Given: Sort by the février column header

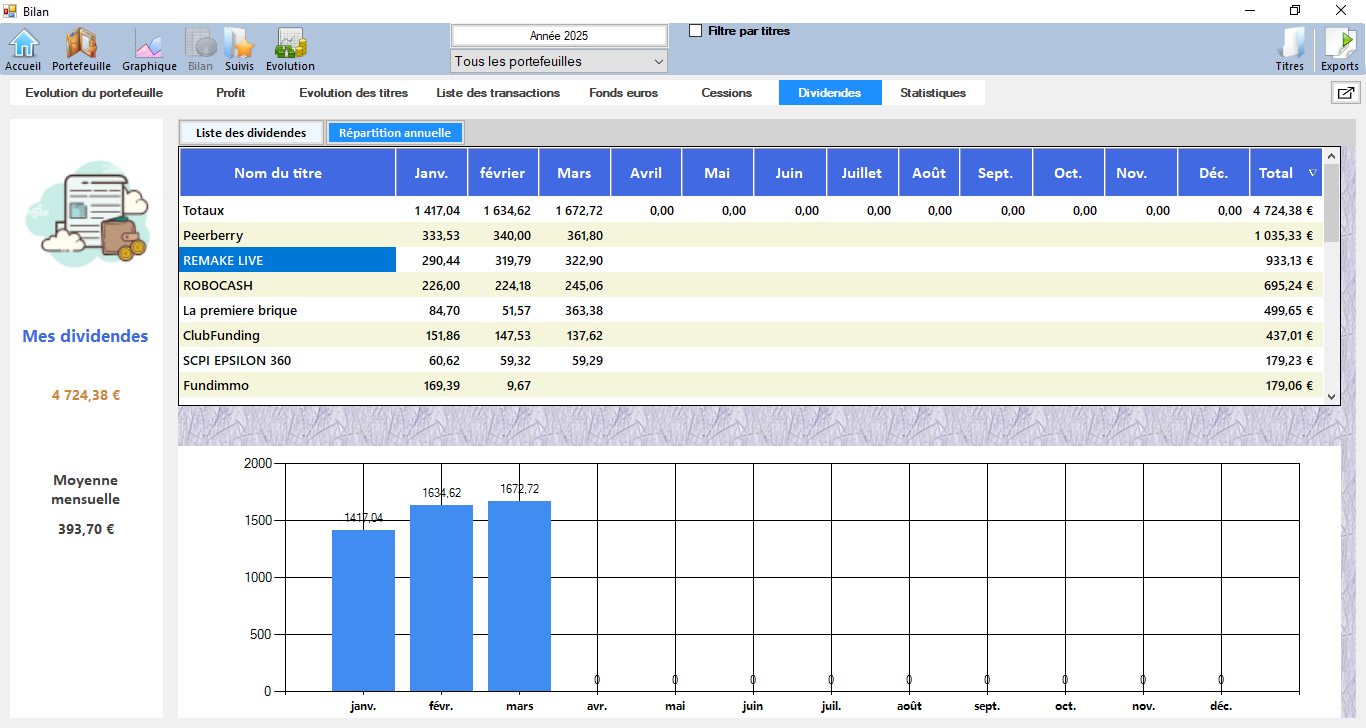Looking at the screenshot, I should coord(503,173).
